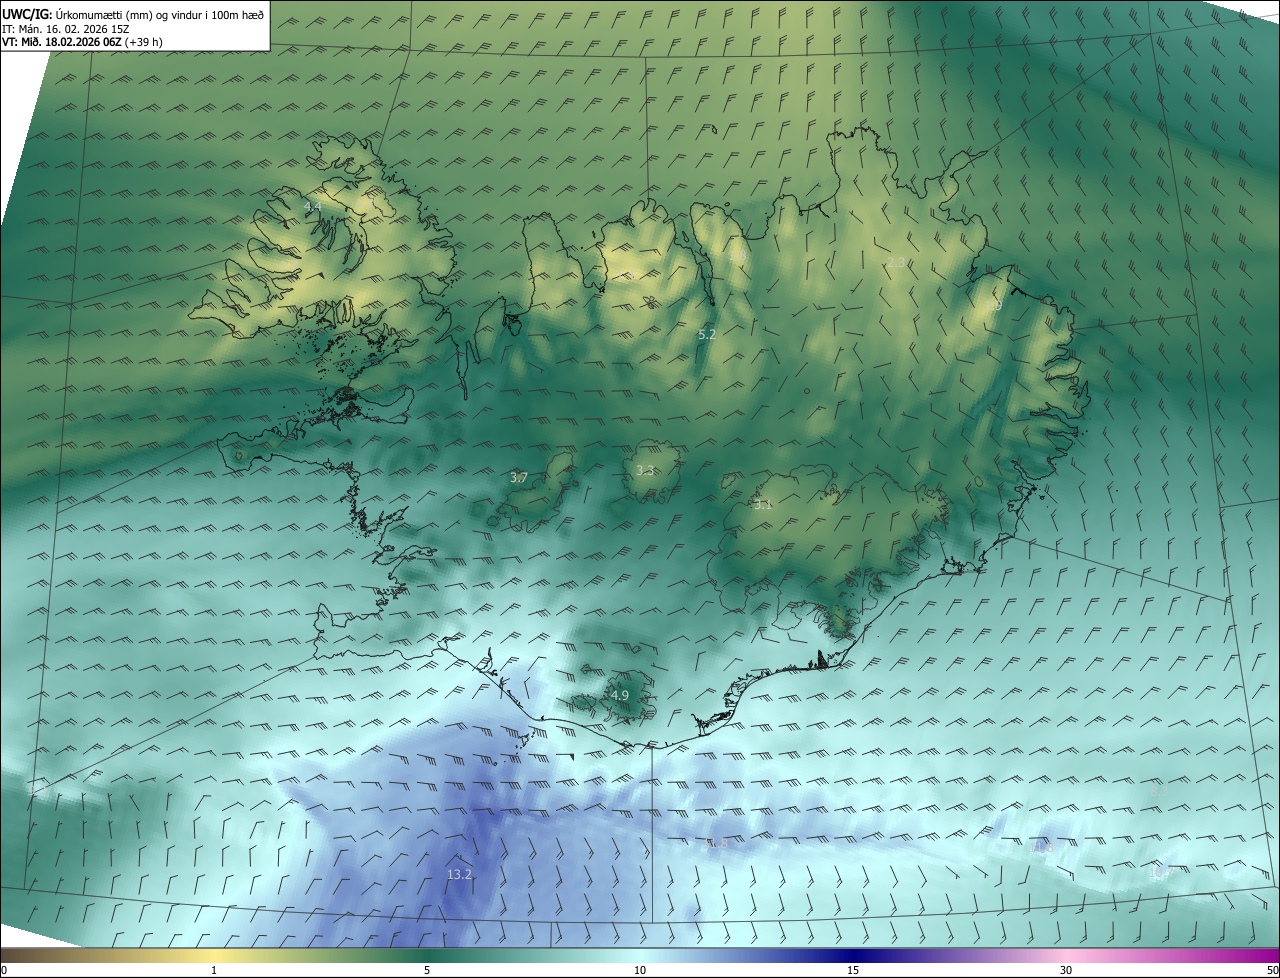Click the color scale label 50
The height and width of the screenshot is (978, 1280).
click(1272, 970)
